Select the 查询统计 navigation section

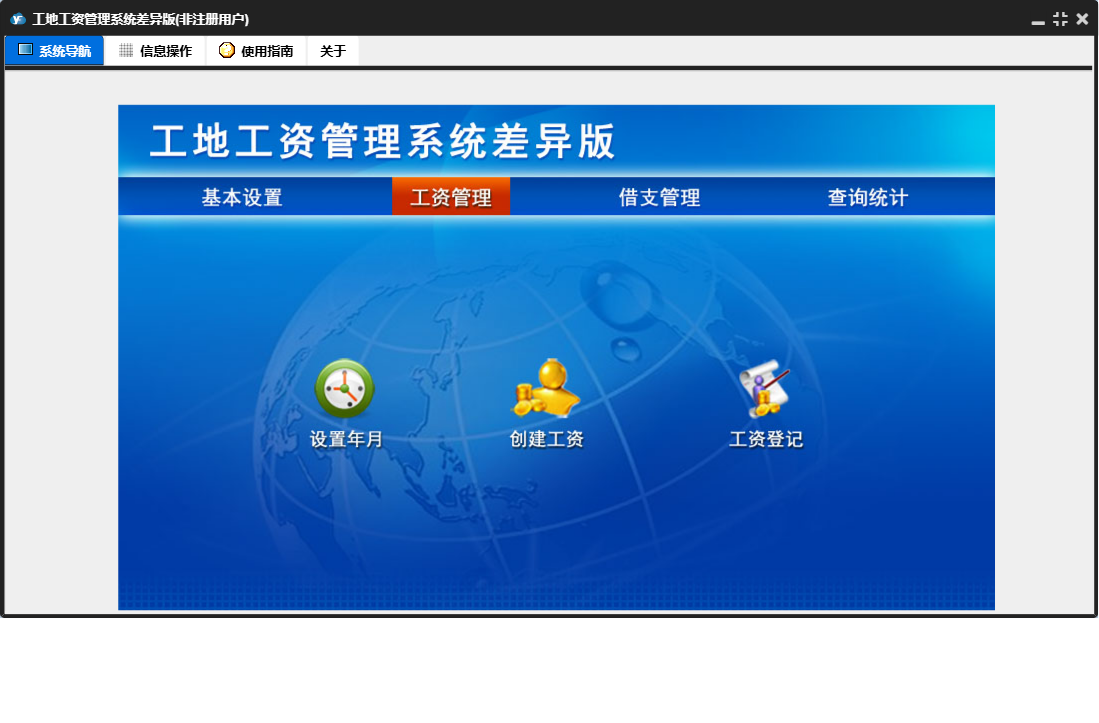coord(868,197)
